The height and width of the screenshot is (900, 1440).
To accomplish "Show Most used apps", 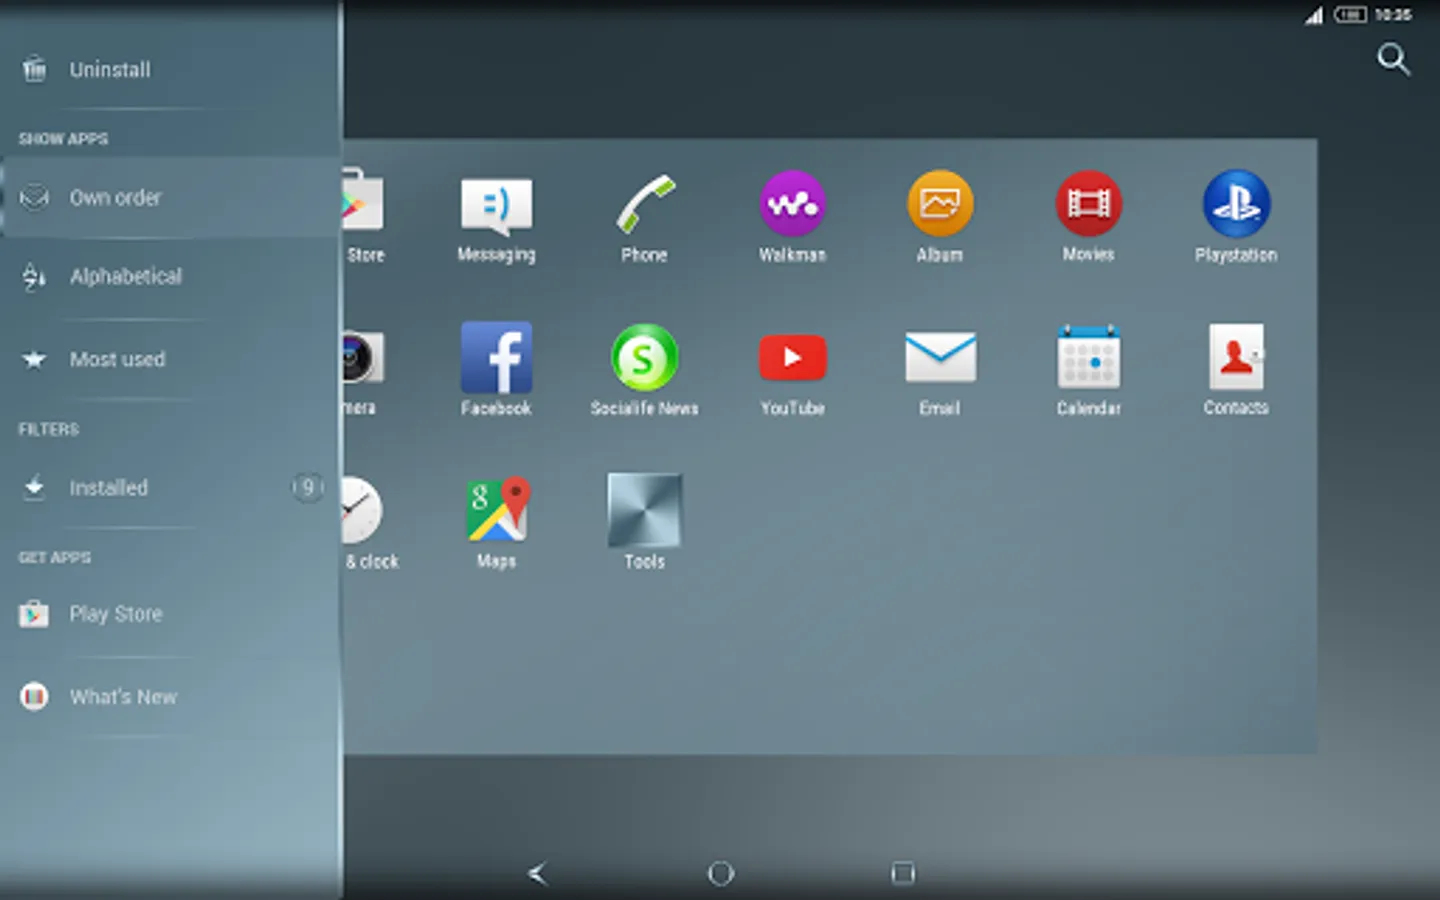I will point(171,359).
